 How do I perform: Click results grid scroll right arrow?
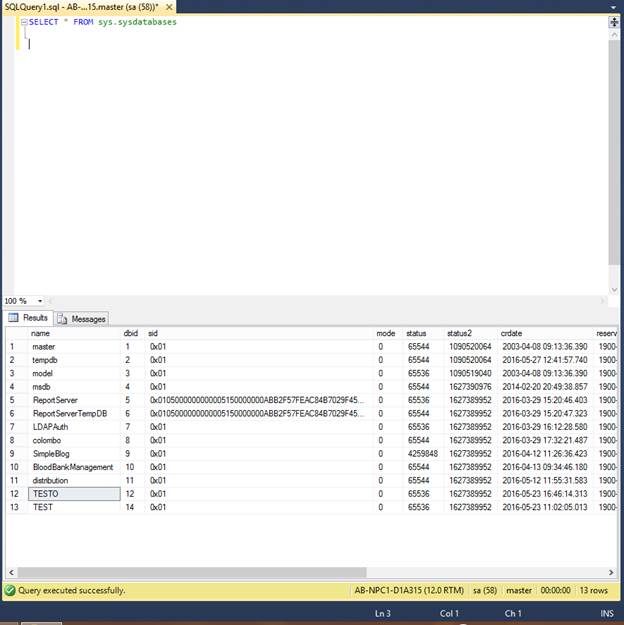pos(611,572)
